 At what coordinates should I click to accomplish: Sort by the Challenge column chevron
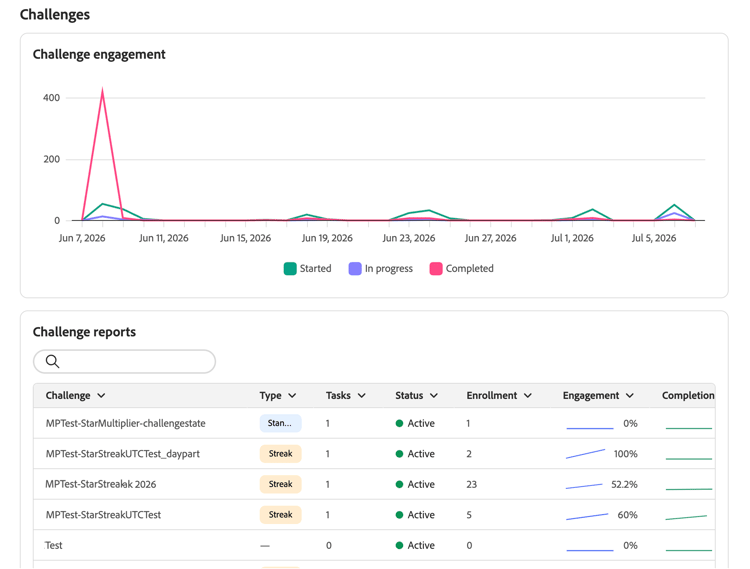[101, 396]
